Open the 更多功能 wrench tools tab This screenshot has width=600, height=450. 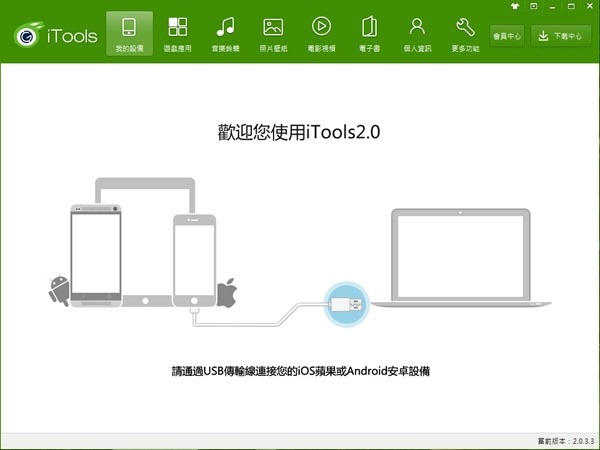pos(465,34)
